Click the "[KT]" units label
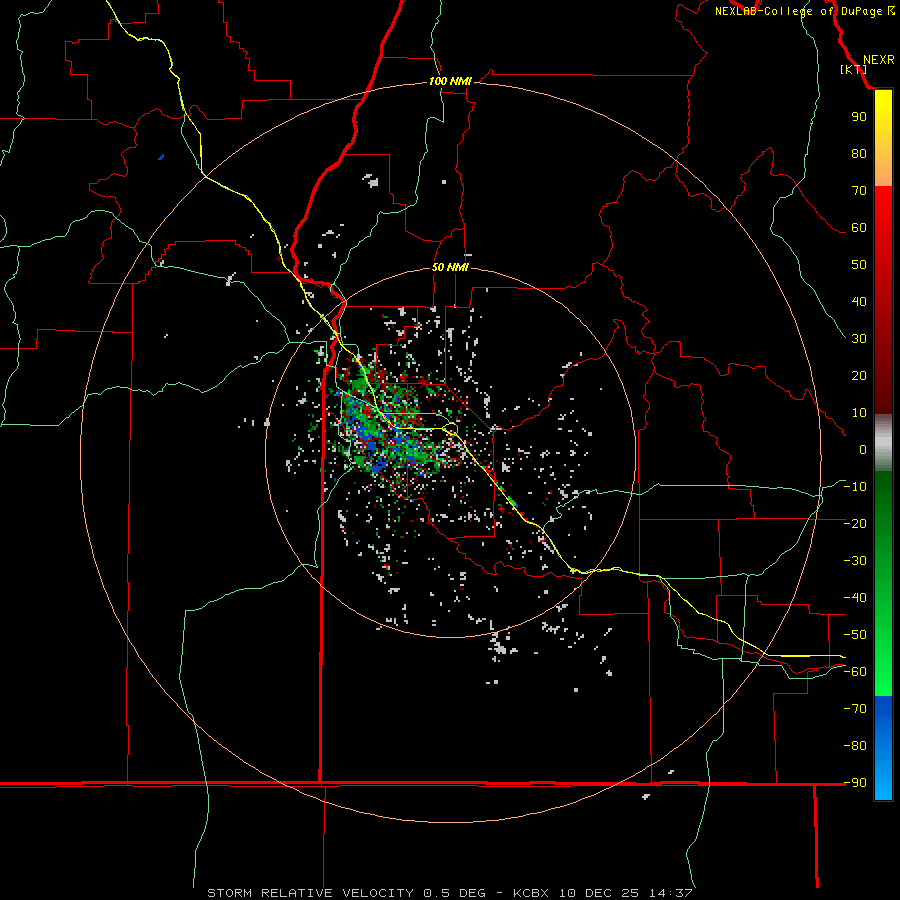Image resolution: width=900 pixels, height=900 pixels. coord(854,69)
